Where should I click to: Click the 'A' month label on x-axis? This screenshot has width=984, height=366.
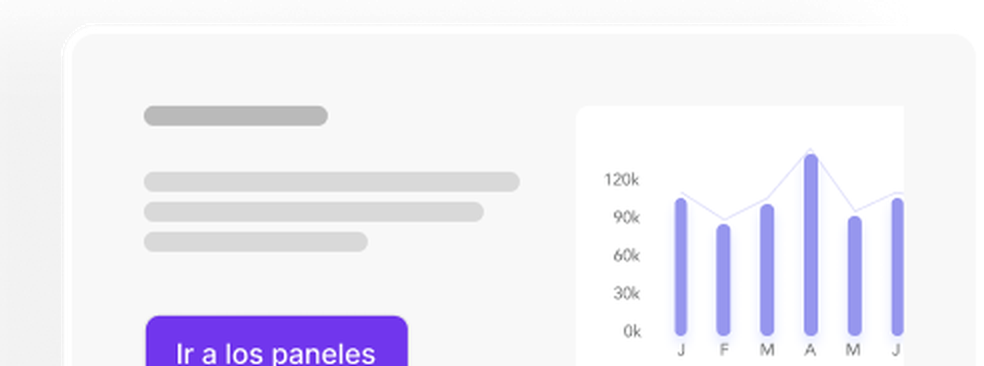[811, 350]
